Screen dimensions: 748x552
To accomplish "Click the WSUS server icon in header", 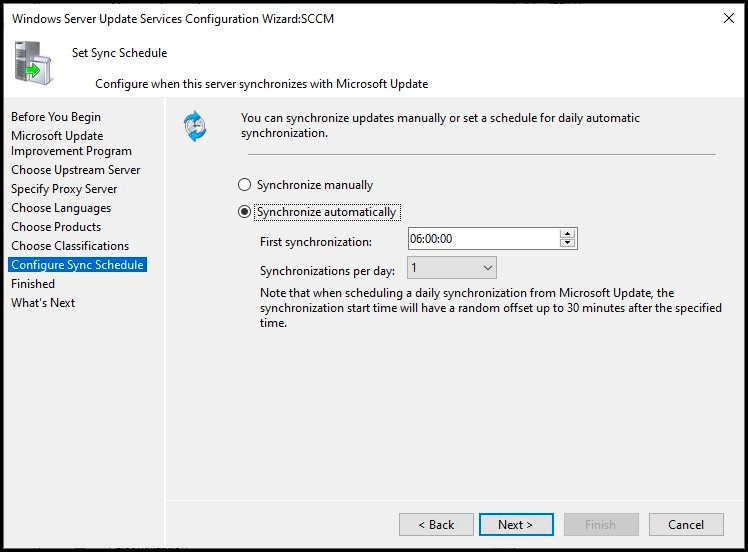I will click(33, 63).
